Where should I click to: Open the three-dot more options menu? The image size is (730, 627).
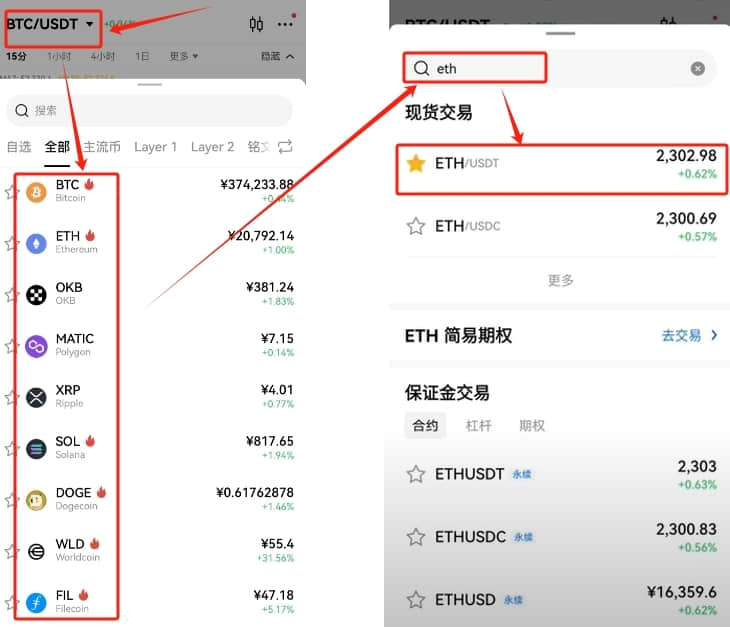(285, 24)
